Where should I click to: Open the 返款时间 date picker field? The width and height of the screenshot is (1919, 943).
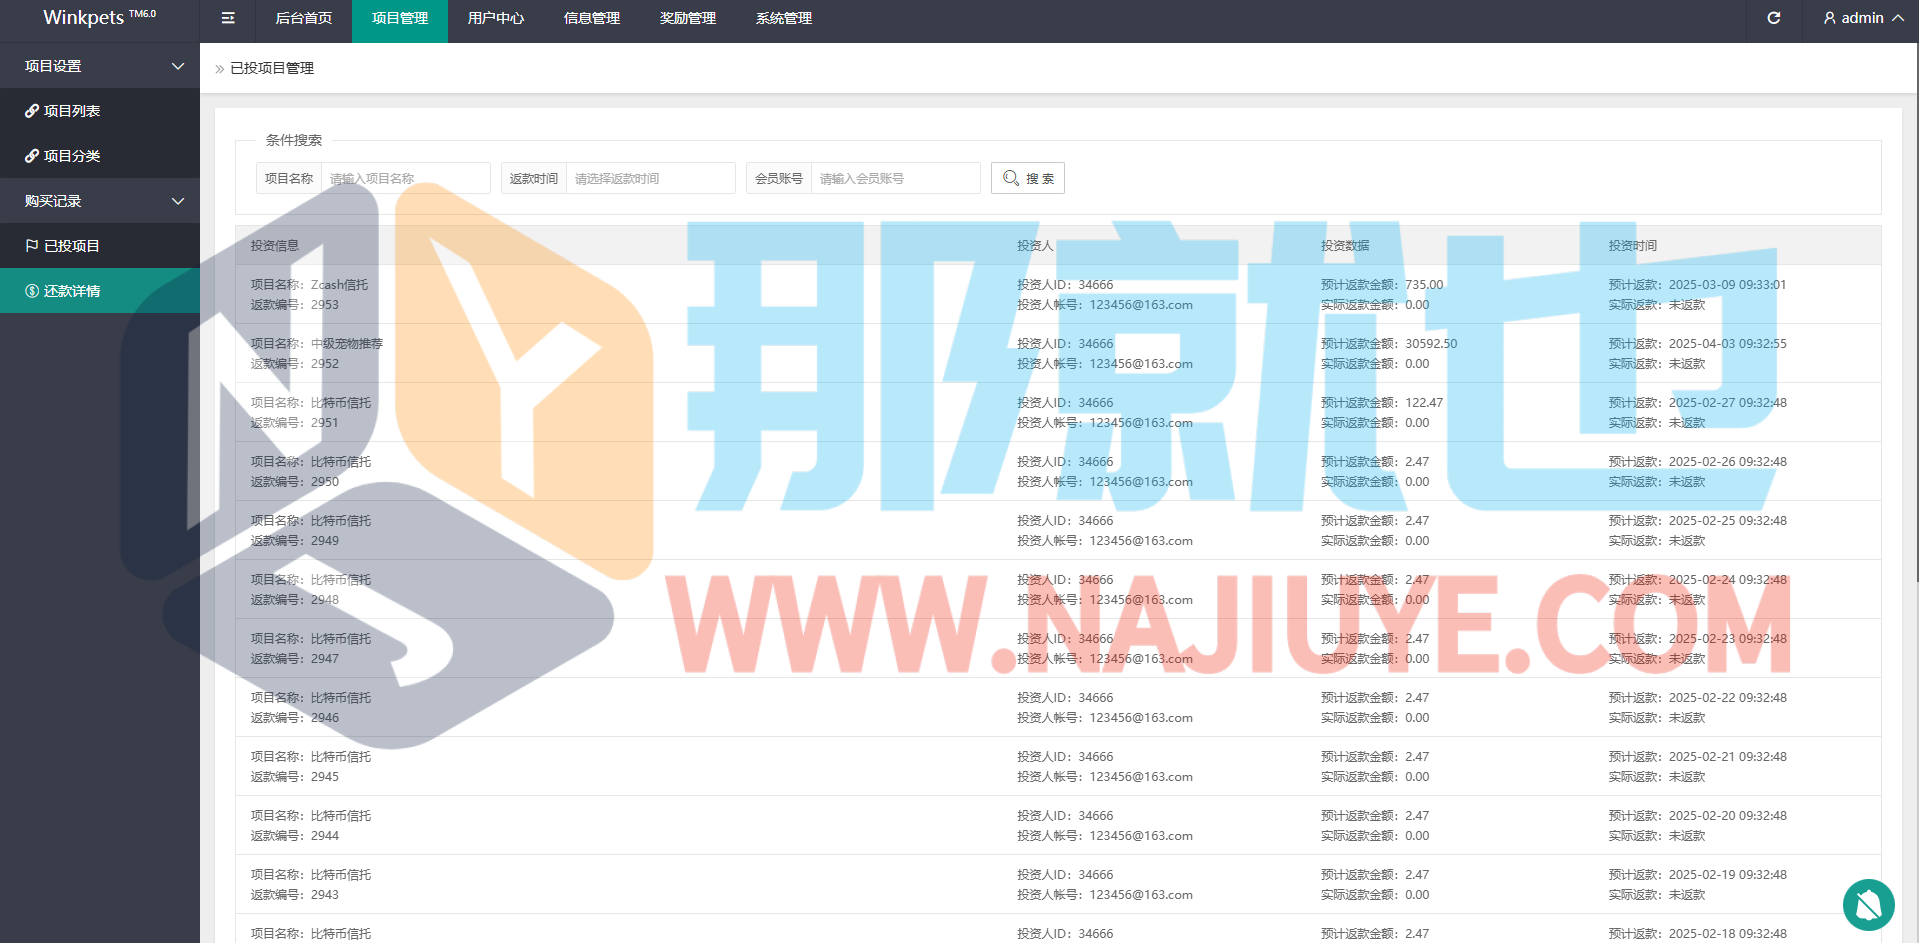pyautogui.click(x=650, y=178)
